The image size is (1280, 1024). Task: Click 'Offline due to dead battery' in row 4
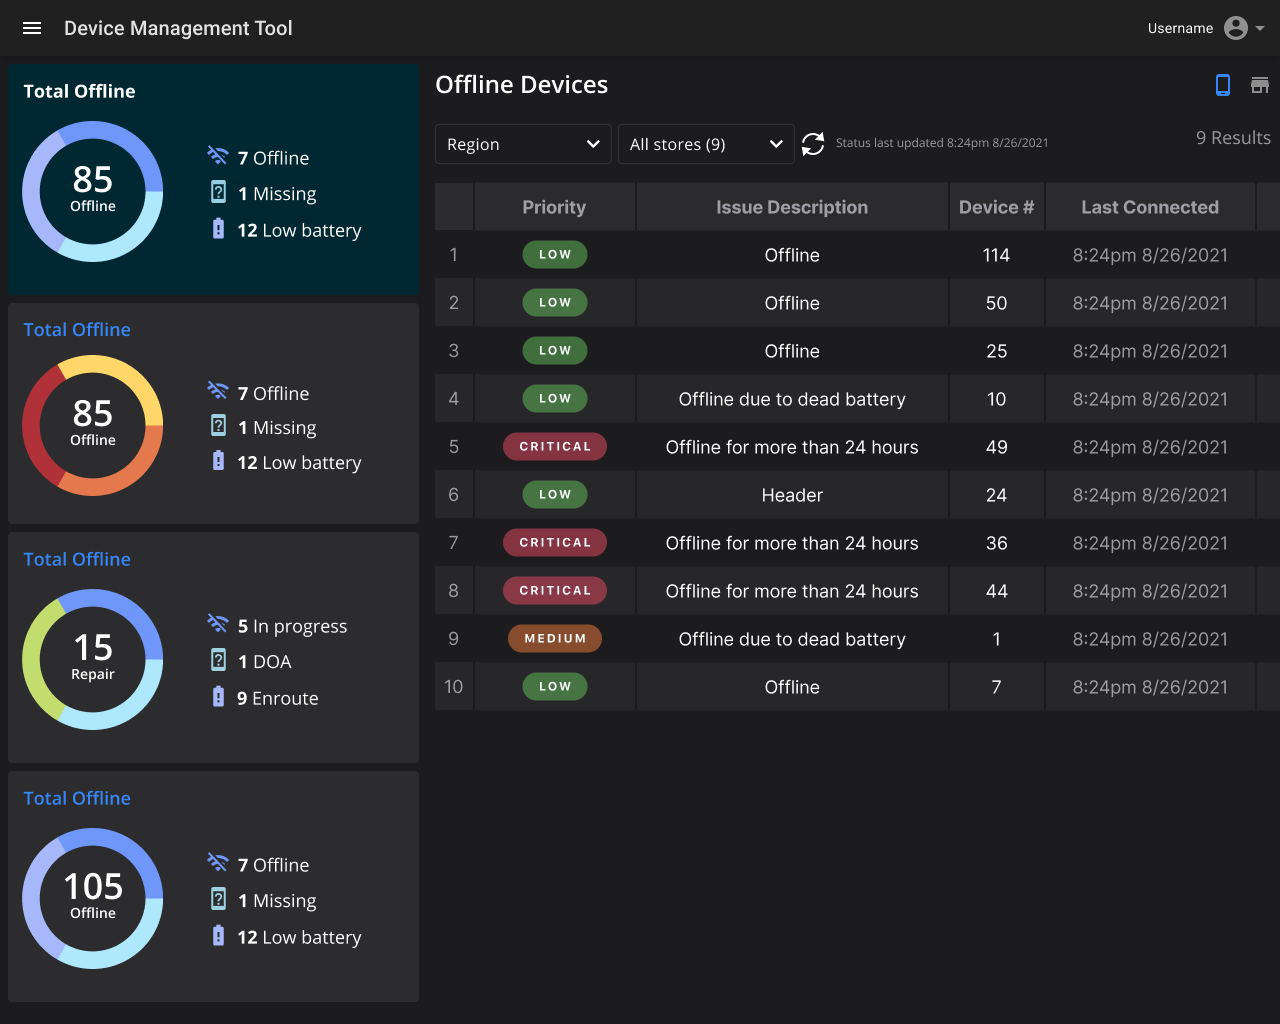tap(792, 399)
